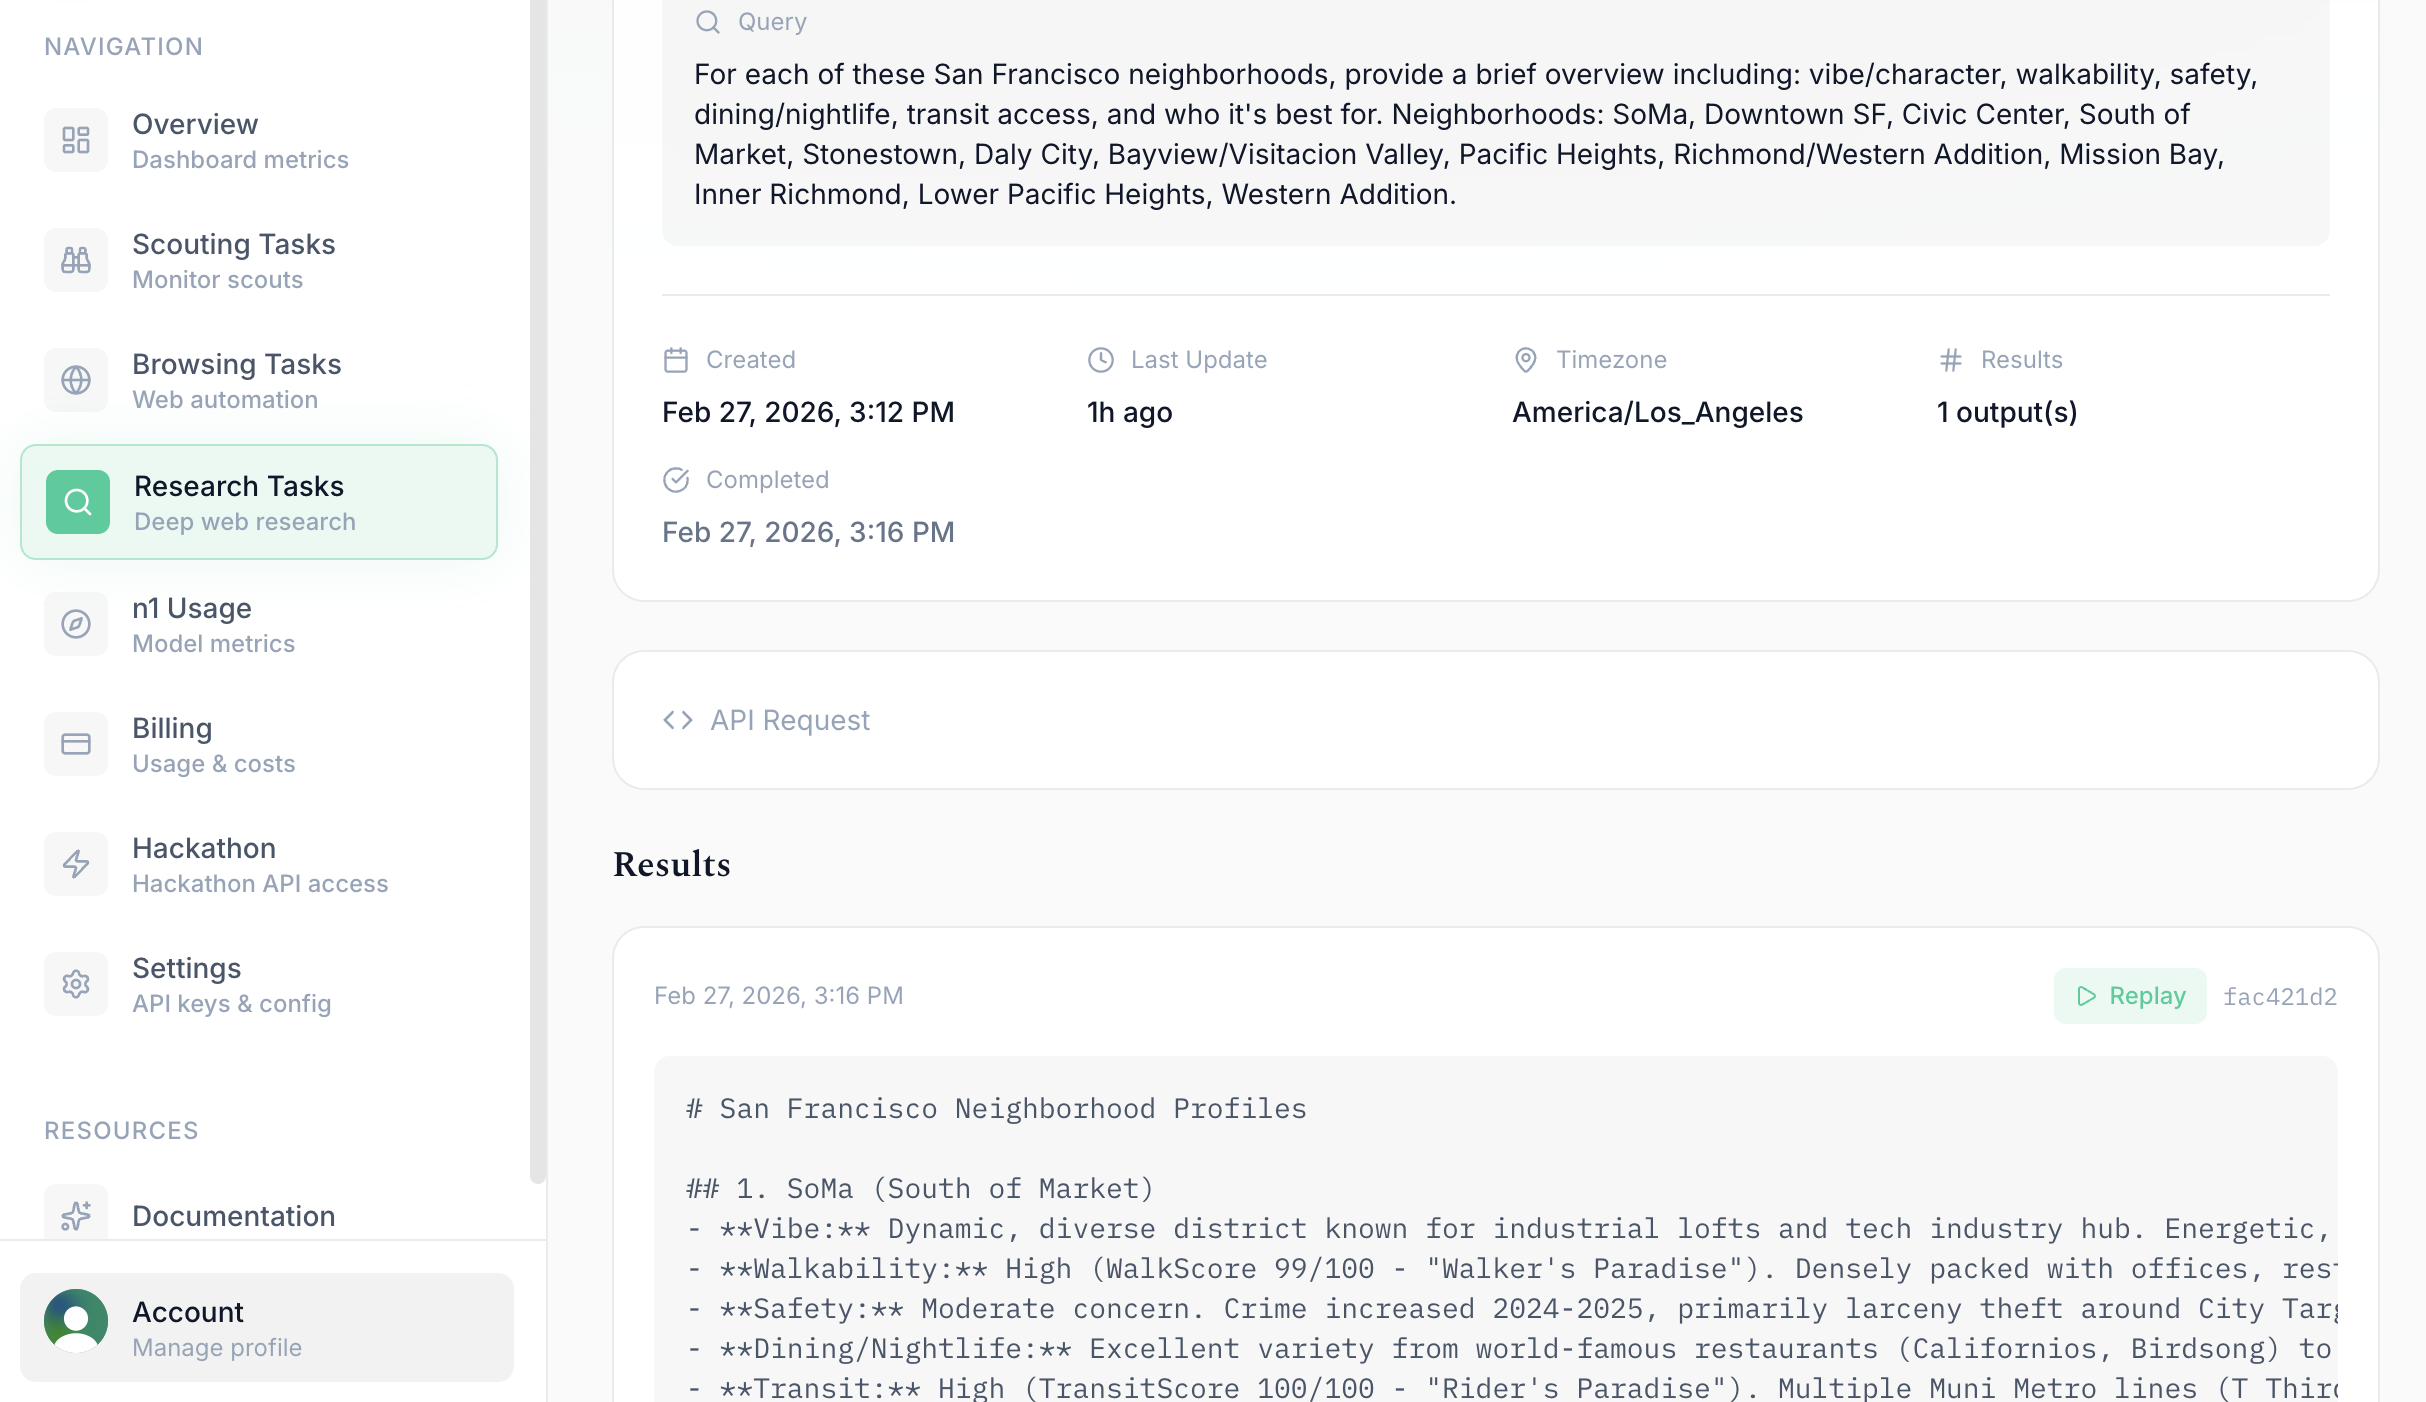Click the n1 Usage compass icon

click(76, 624)
